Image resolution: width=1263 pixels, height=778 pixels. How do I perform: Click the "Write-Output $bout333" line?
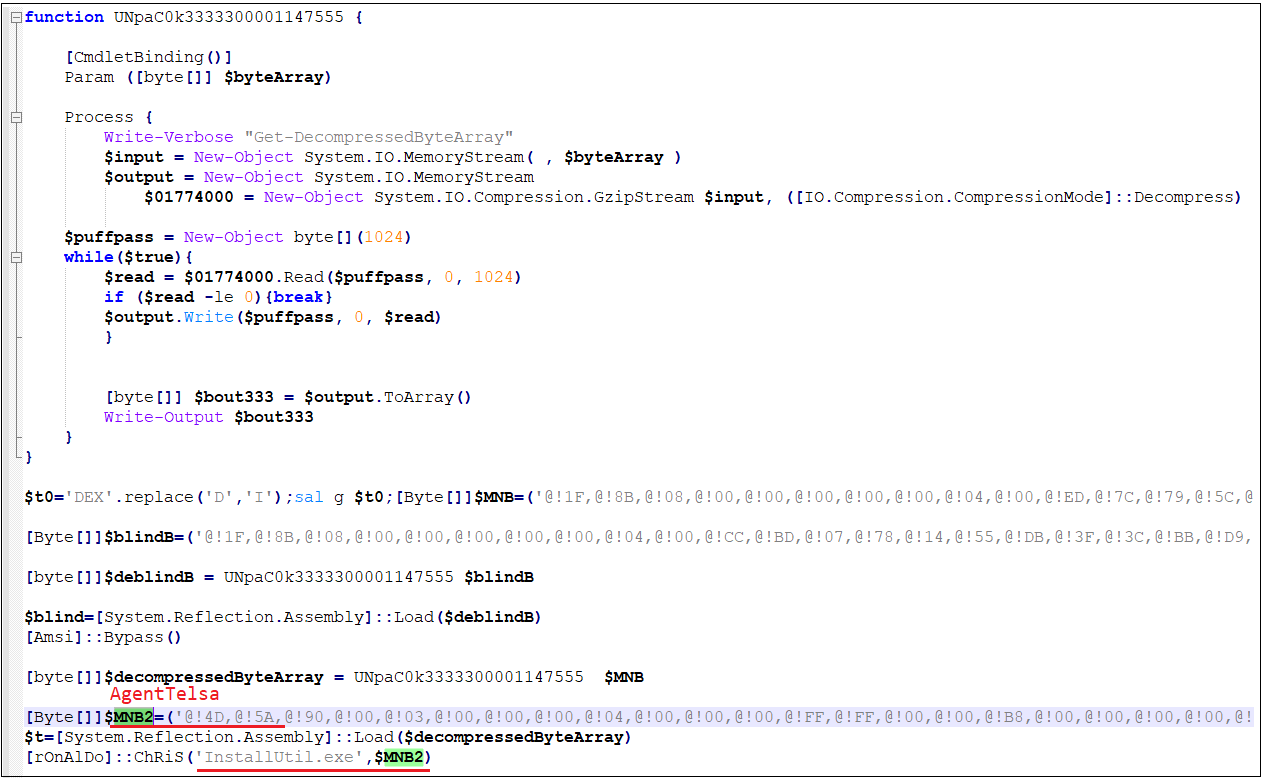click(209, 417)
